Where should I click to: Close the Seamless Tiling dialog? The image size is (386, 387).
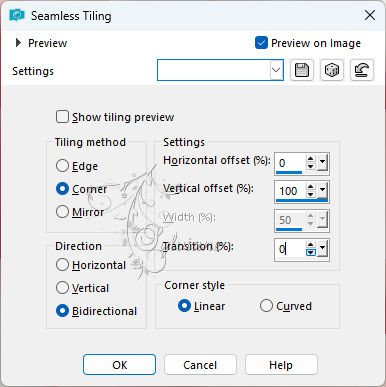370,15
